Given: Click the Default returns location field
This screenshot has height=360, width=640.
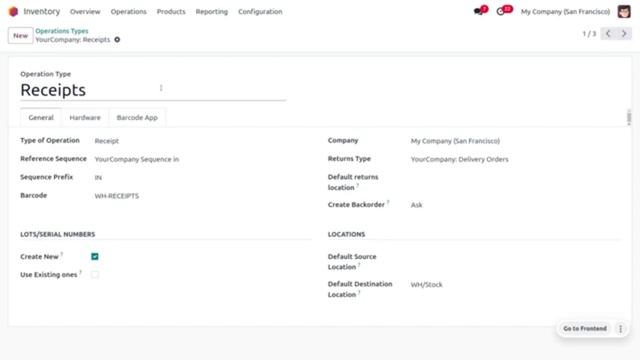Looking at the screenshot, I should [x=514, y=178].
